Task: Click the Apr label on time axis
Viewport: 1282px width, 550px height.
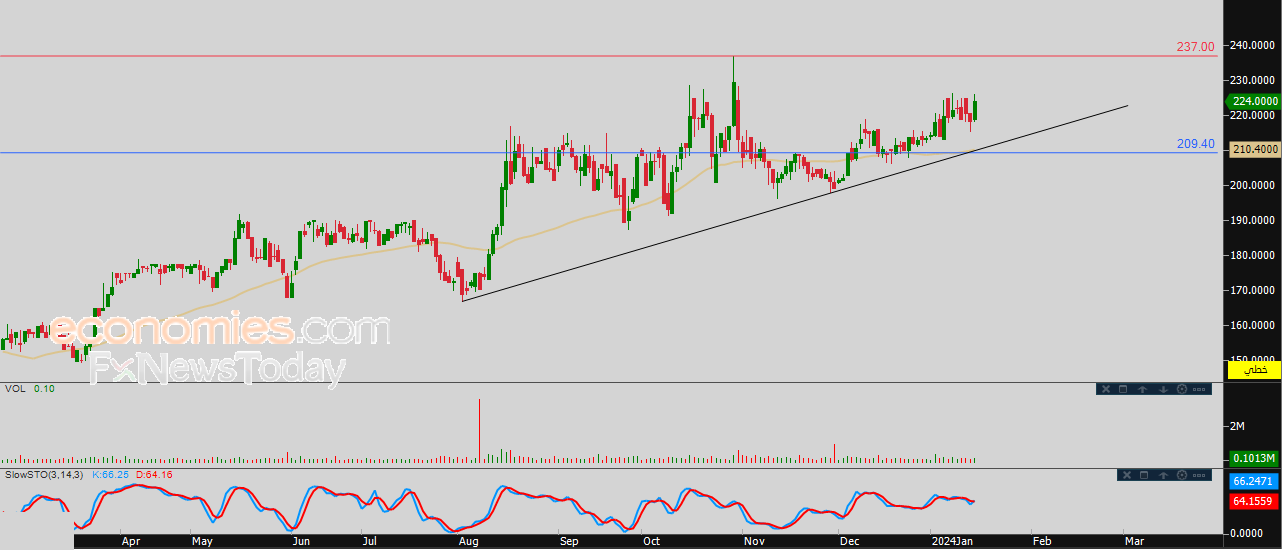Action: pyautogui.click(x=131, y=541)
